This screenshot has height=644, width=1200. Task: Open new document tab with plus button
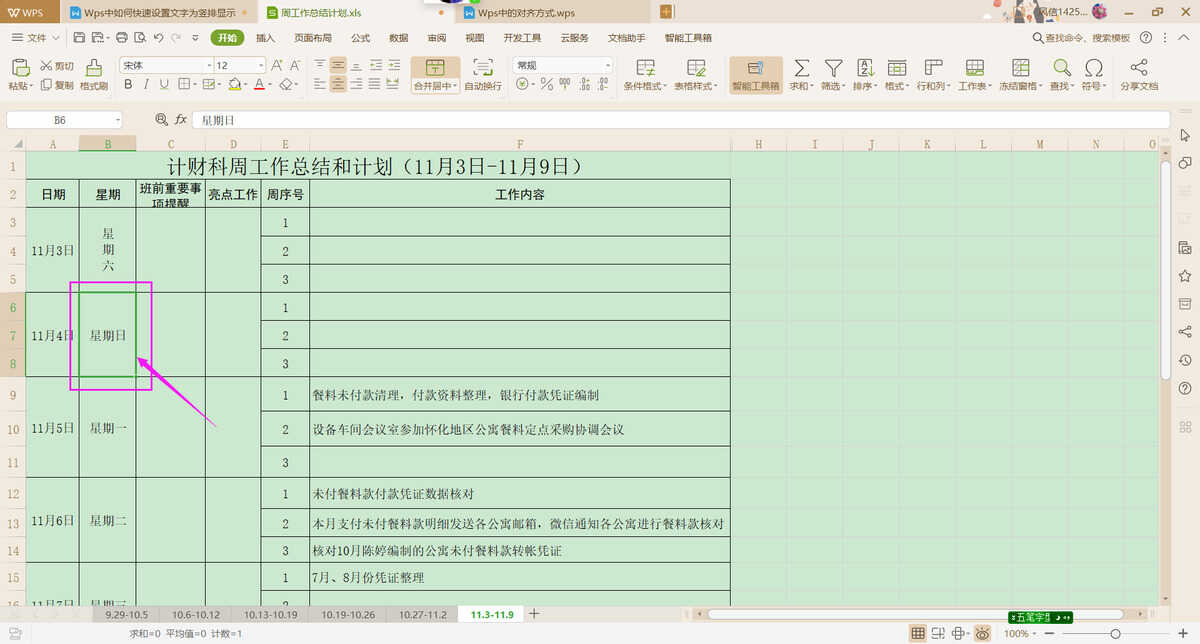point(667,12)
